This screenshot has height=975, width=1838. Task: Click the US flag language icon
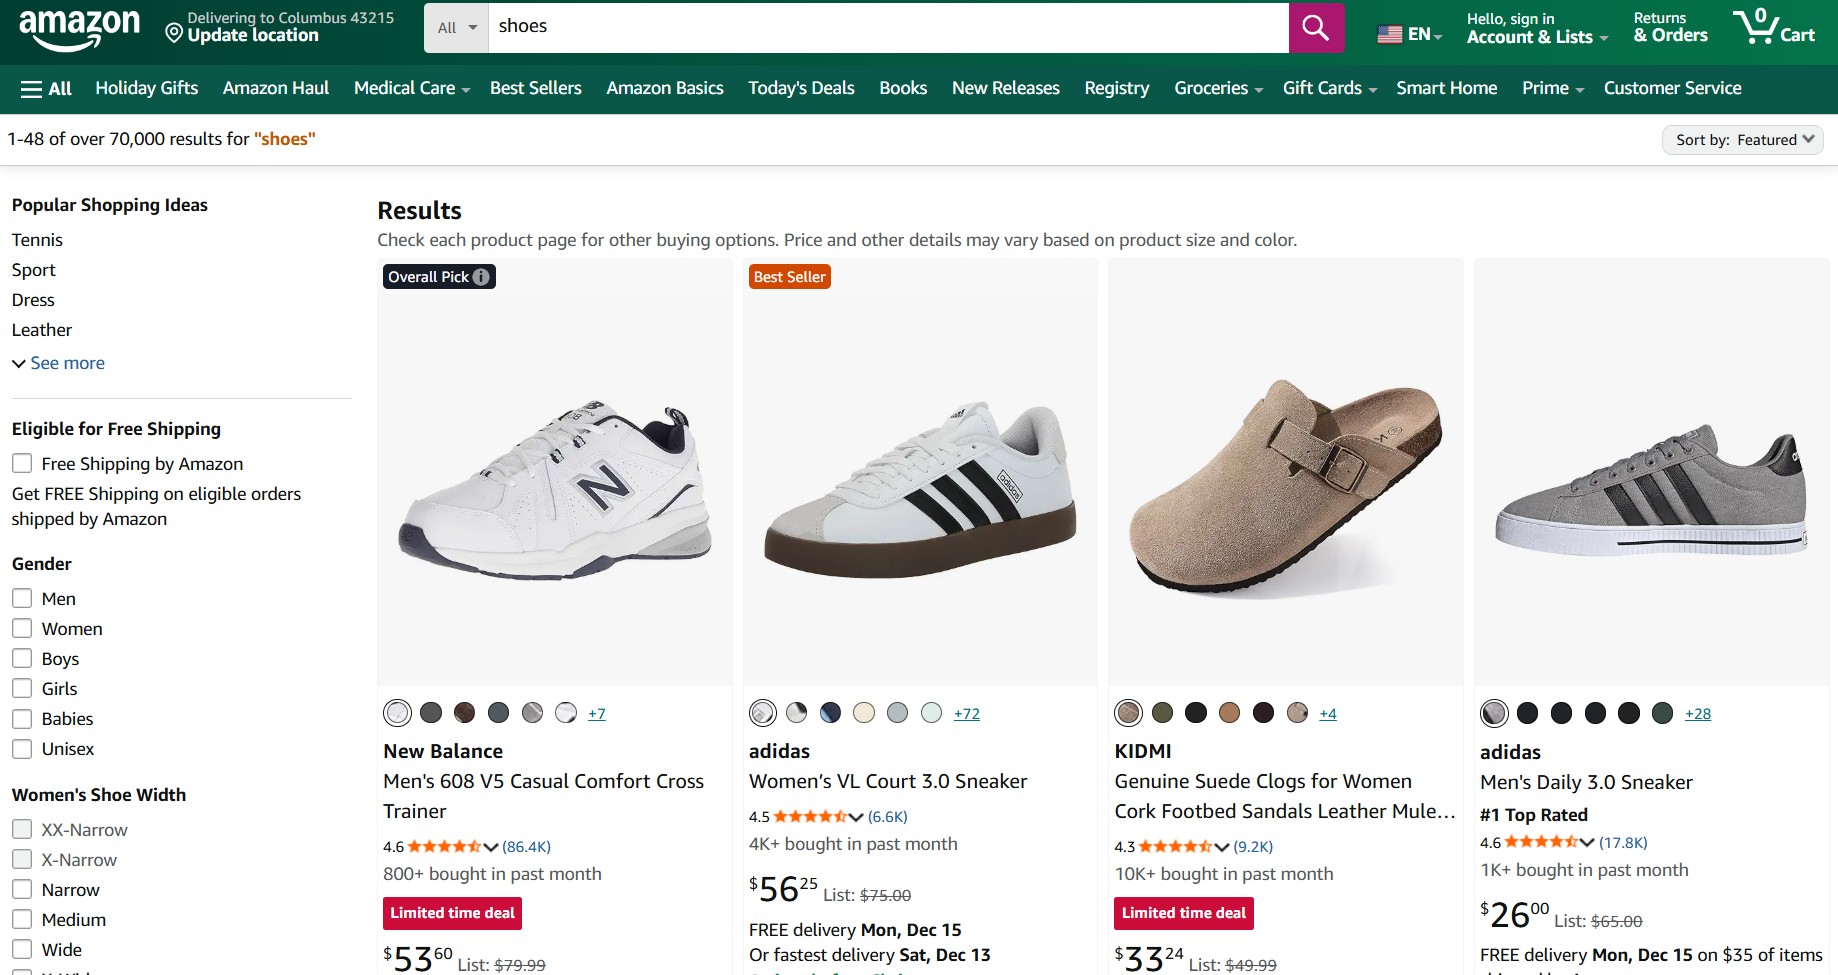pos(1389,33)
